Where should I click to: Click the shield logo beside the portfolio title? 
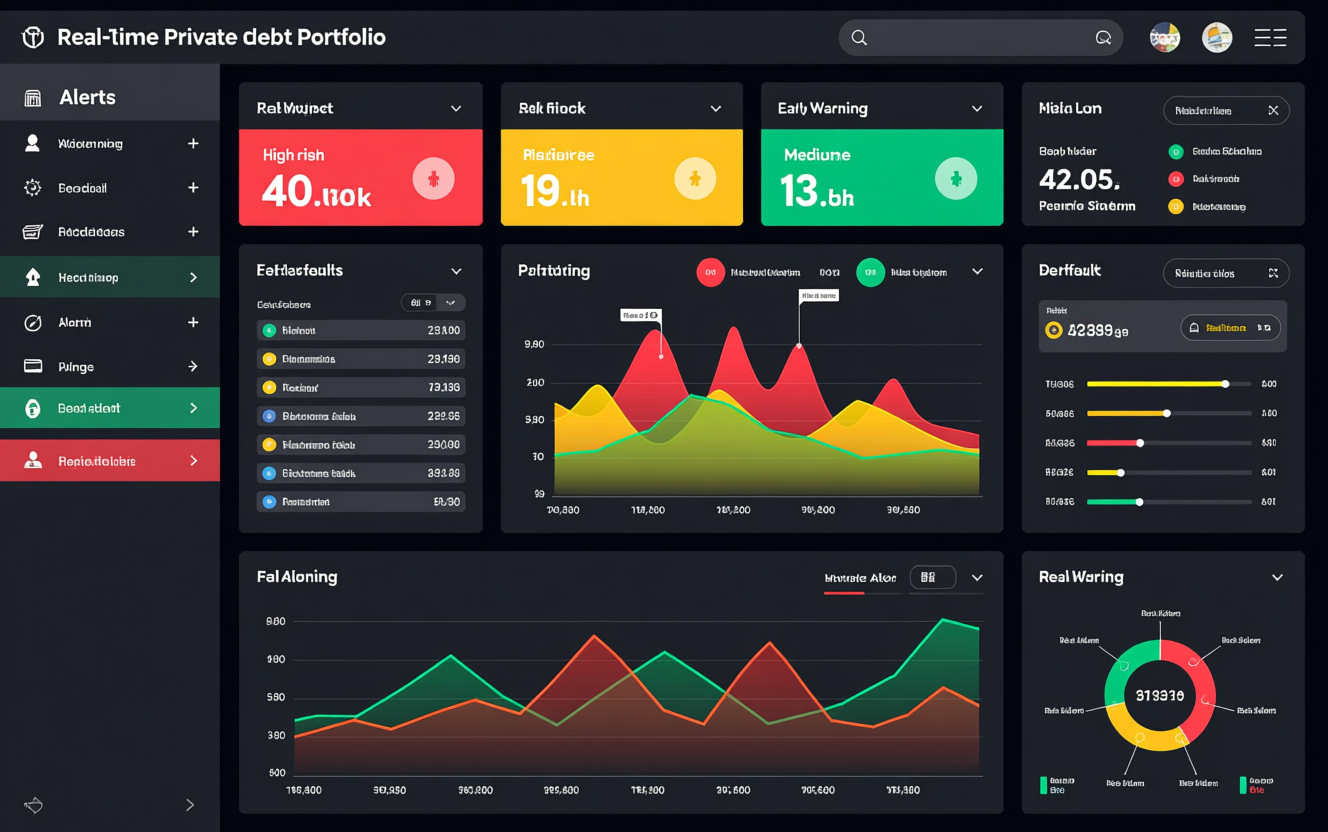pyautogui.click(x=33, y=38)
